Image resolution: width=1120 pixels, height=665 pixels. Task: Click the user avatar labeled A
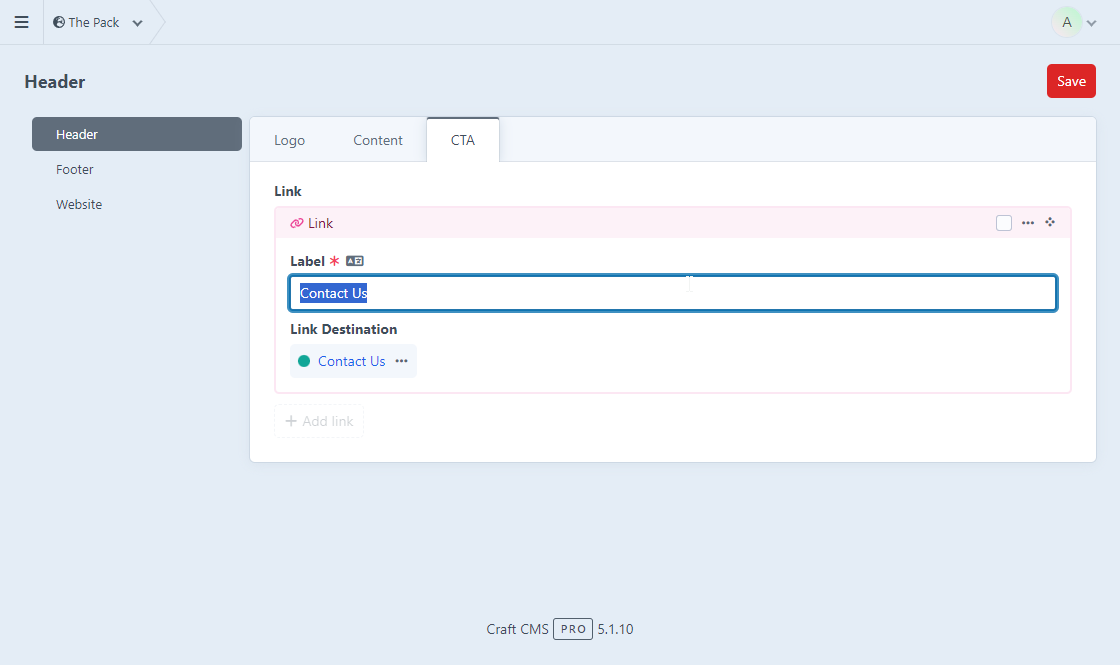tap(1066, 22)
